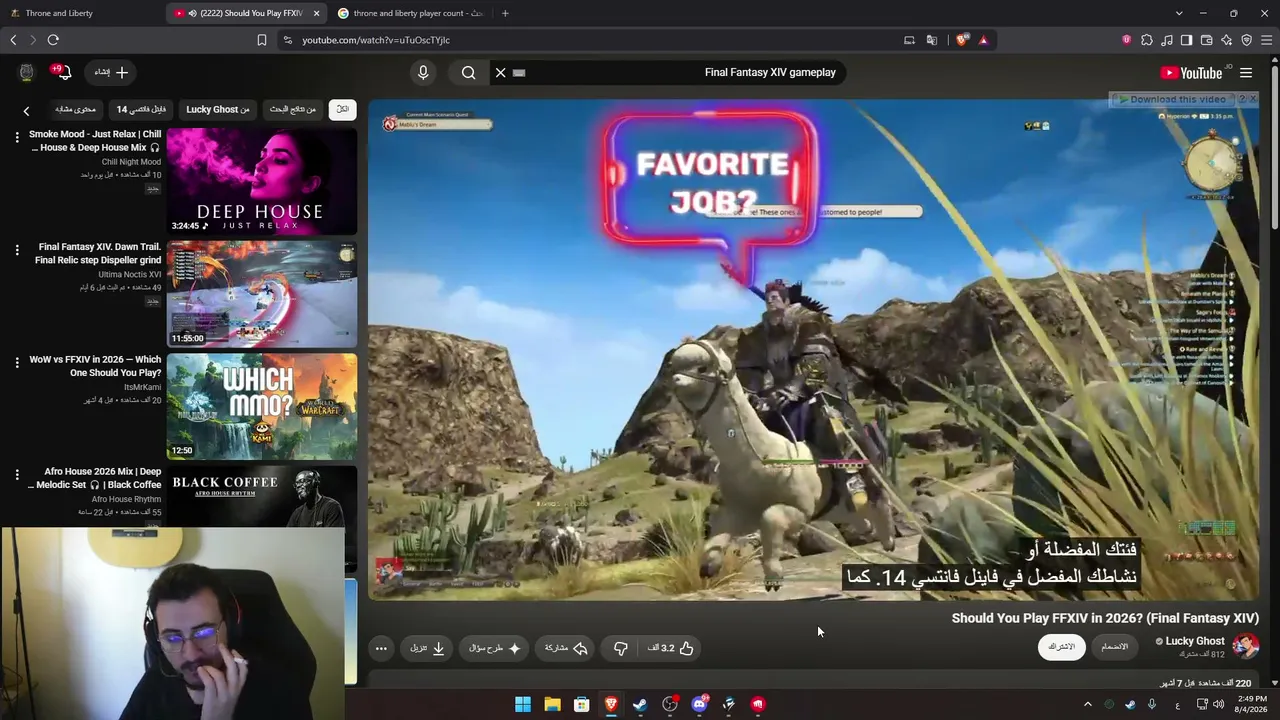This screenshot has height=720, width=1280.
Task: Open a new browser tab
Action: 505,13
